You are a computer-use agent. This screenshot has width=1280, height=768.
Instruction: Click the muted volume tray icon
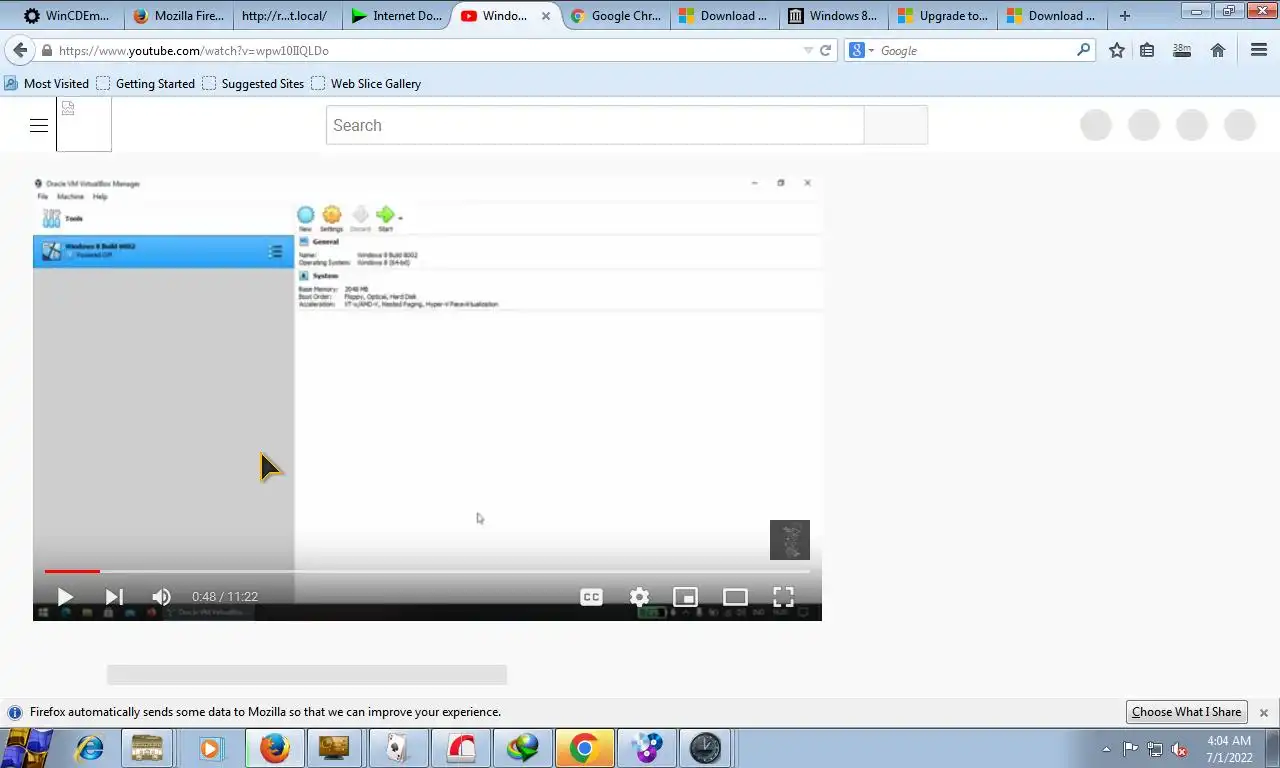(1180, 749)
